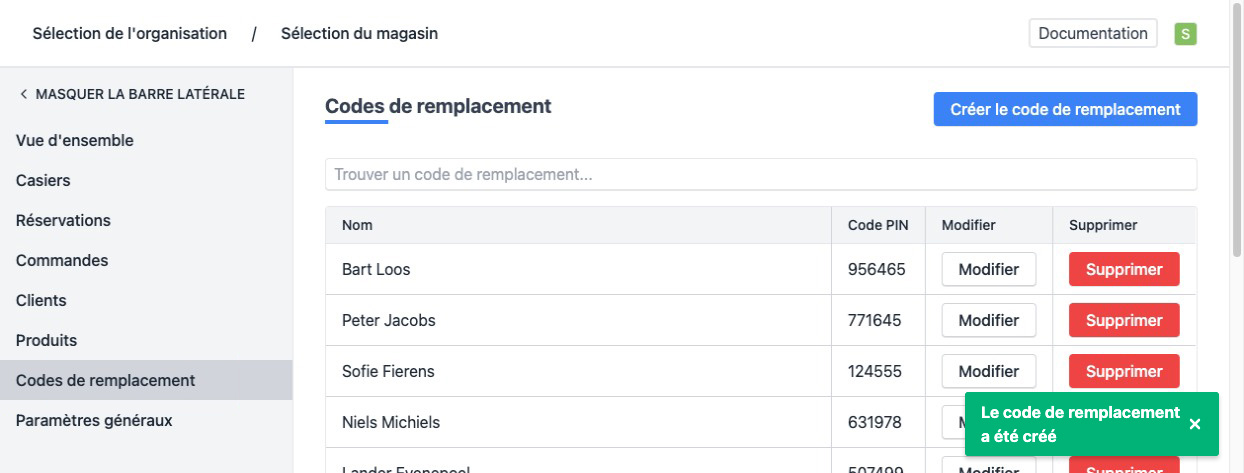Screen dimensions: 1244x473
Task: Edit the Sofie Fierens code with Modifier
Action: pos(988,371)
